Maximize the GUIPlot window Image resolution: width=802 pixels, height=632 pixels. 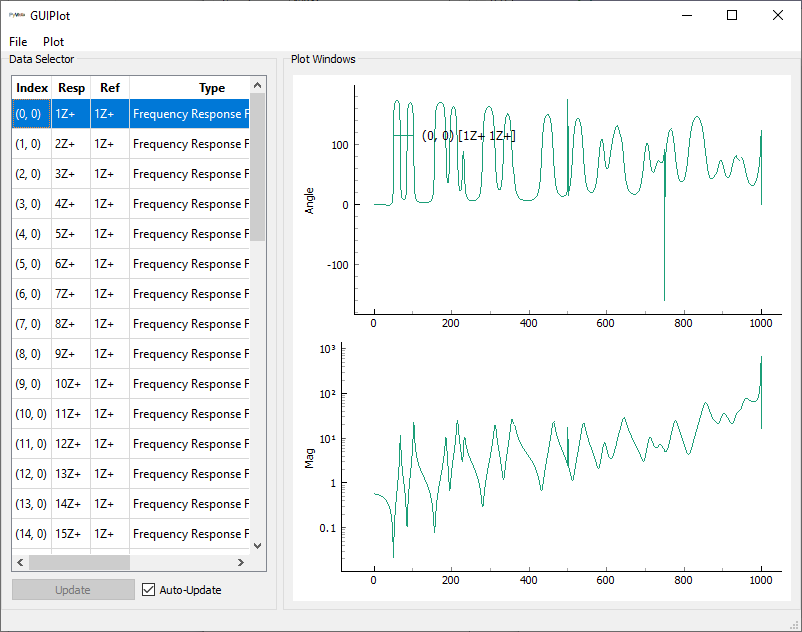pos(732,16)
